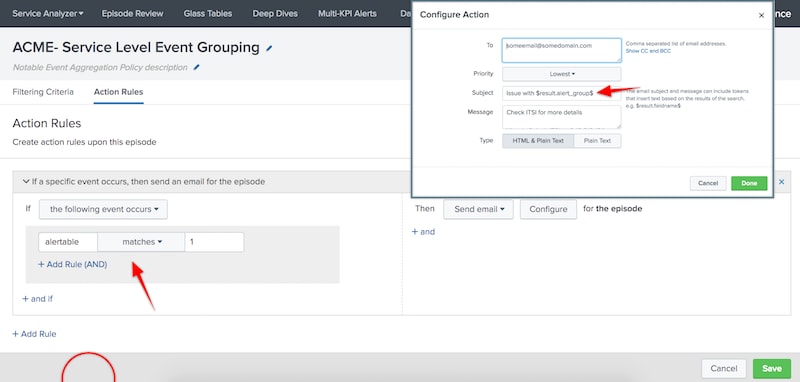Close the Configure Action dialog

(x=761, y=15)
